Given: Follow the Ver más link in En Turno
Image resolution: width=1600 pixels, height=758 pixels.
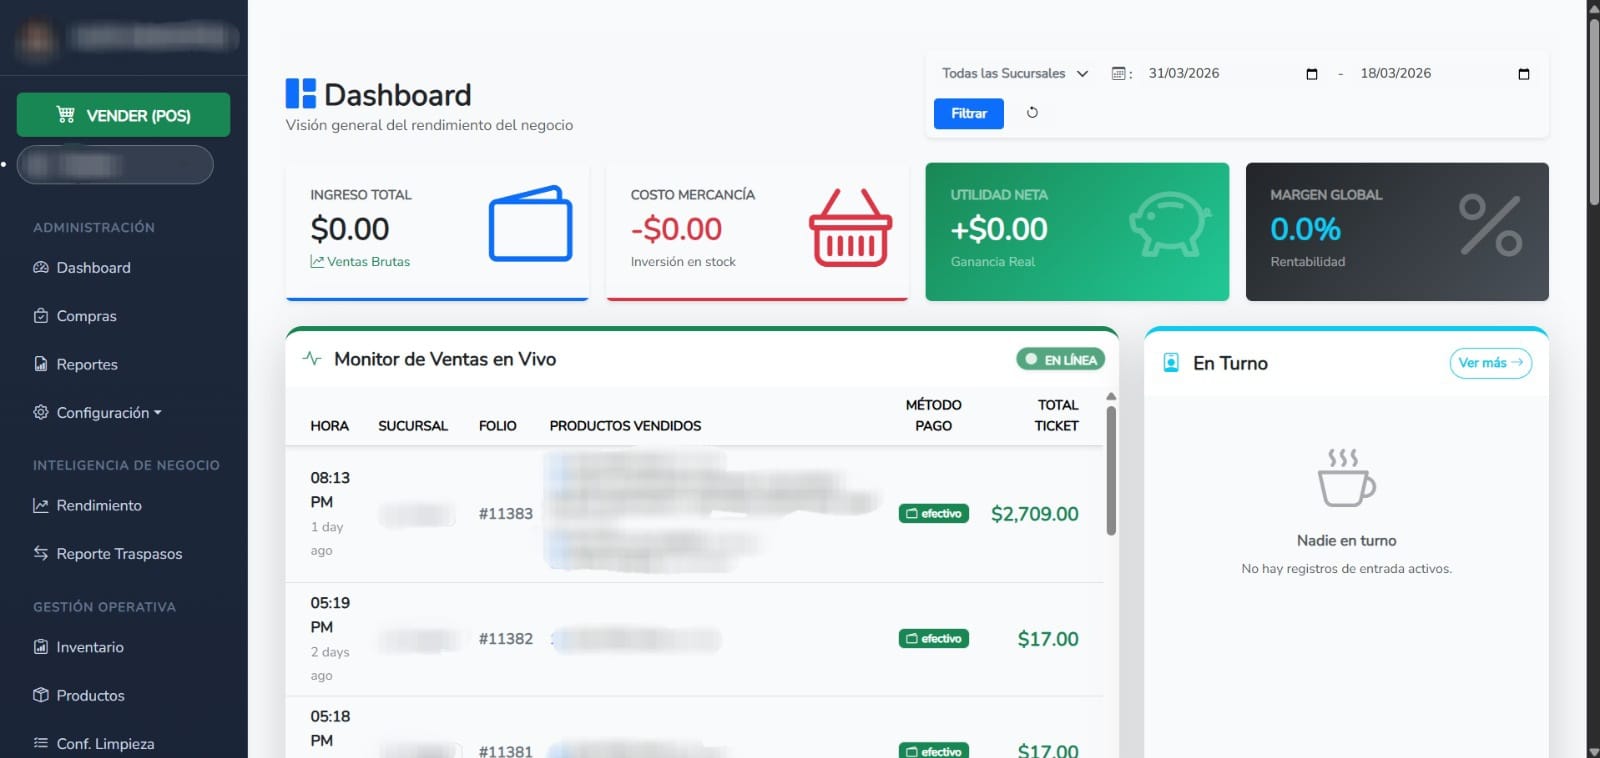Looking at the screenshot, I should click(x=1490, y=363).
